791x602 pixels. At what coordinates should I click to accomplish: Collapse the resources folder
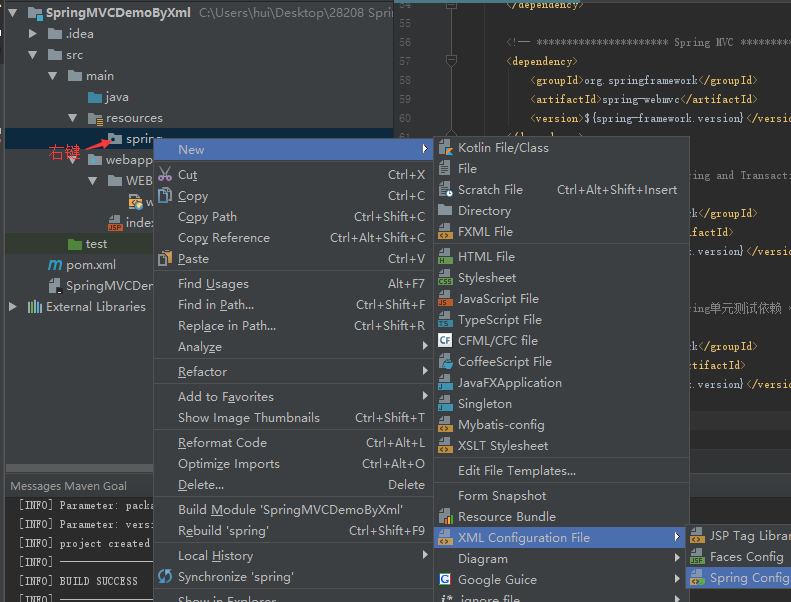73,118
